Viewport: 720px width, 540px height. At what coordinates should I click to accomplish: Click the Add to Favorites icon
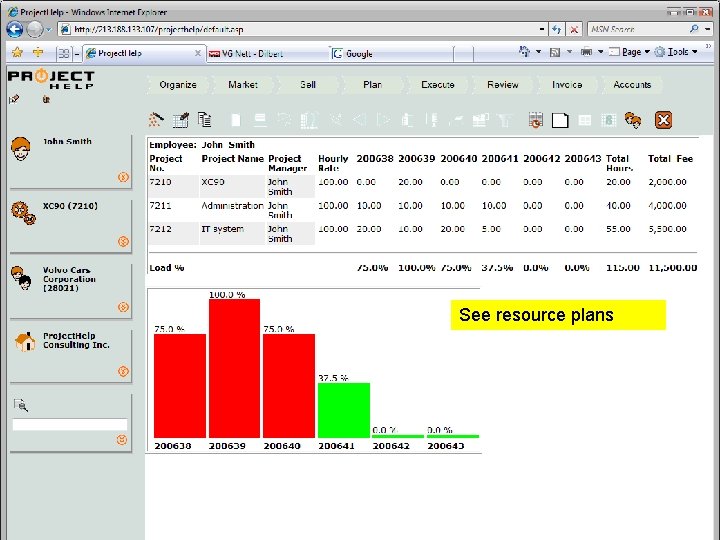coord(38,52)
